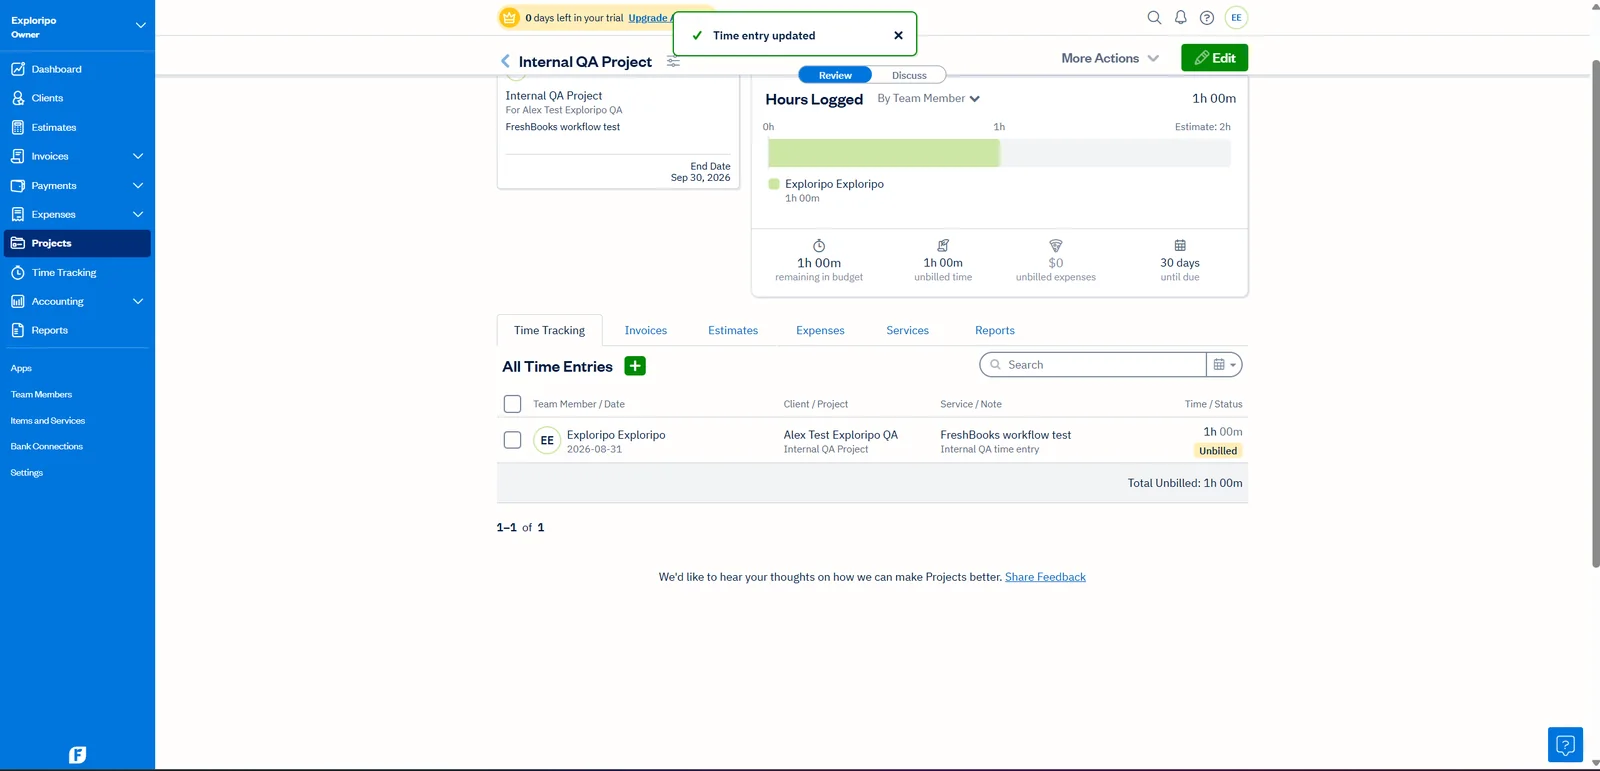Open Team Members in the sidebar

click(41, 394)
